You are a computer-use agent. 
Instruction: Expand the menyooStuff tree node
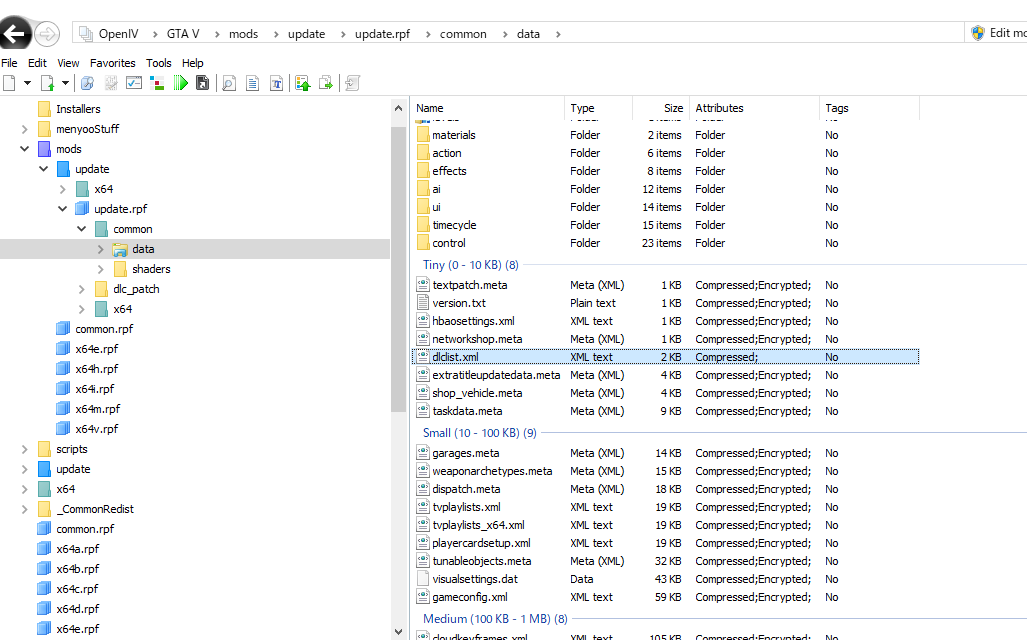[x=24, y=129]
